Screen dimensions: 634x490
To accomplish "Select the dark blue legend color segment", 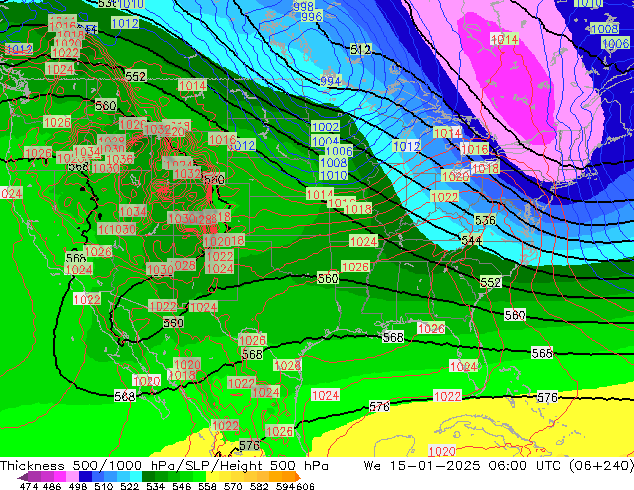I will tap(85, 477).
